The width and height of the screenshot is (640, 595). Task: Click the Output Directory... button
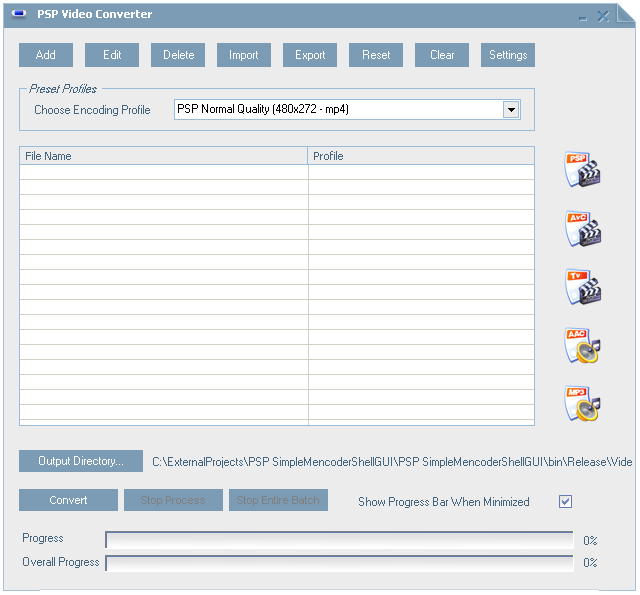point(81,461)
